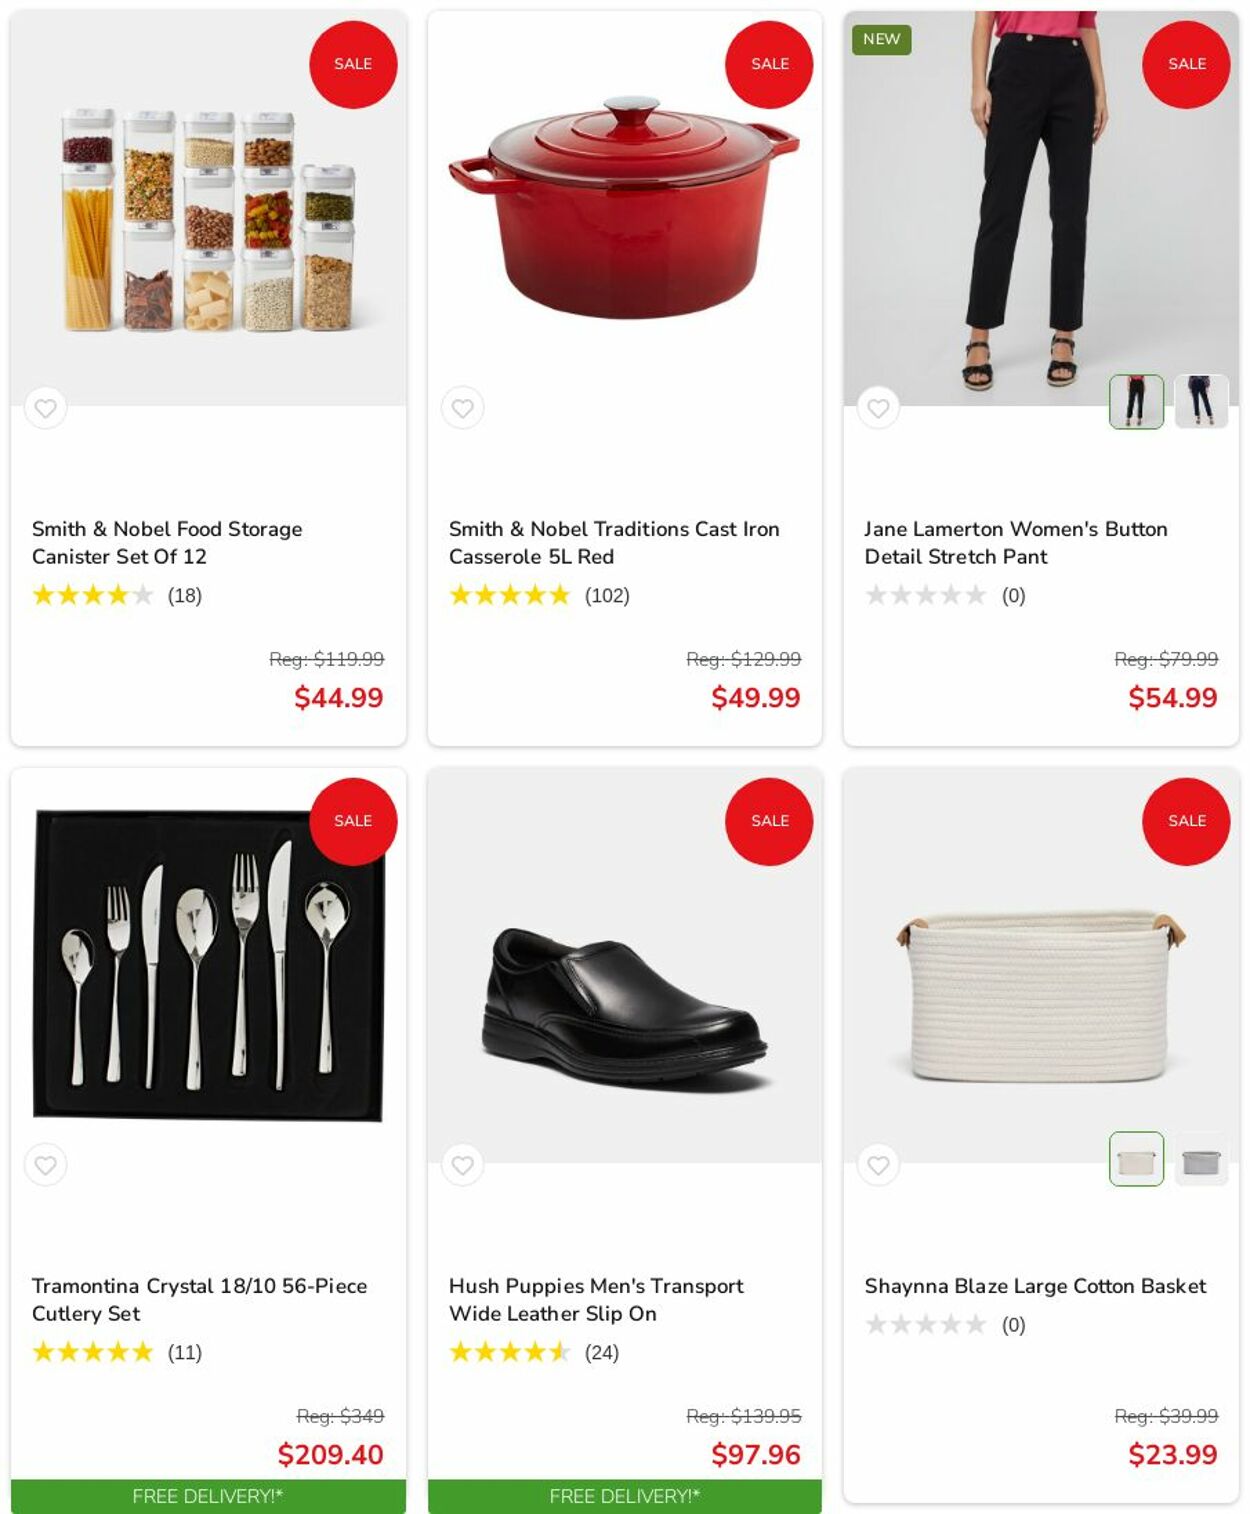
Task: Click NEW badge on stretch pant
Action: click(x=881, y=39)
